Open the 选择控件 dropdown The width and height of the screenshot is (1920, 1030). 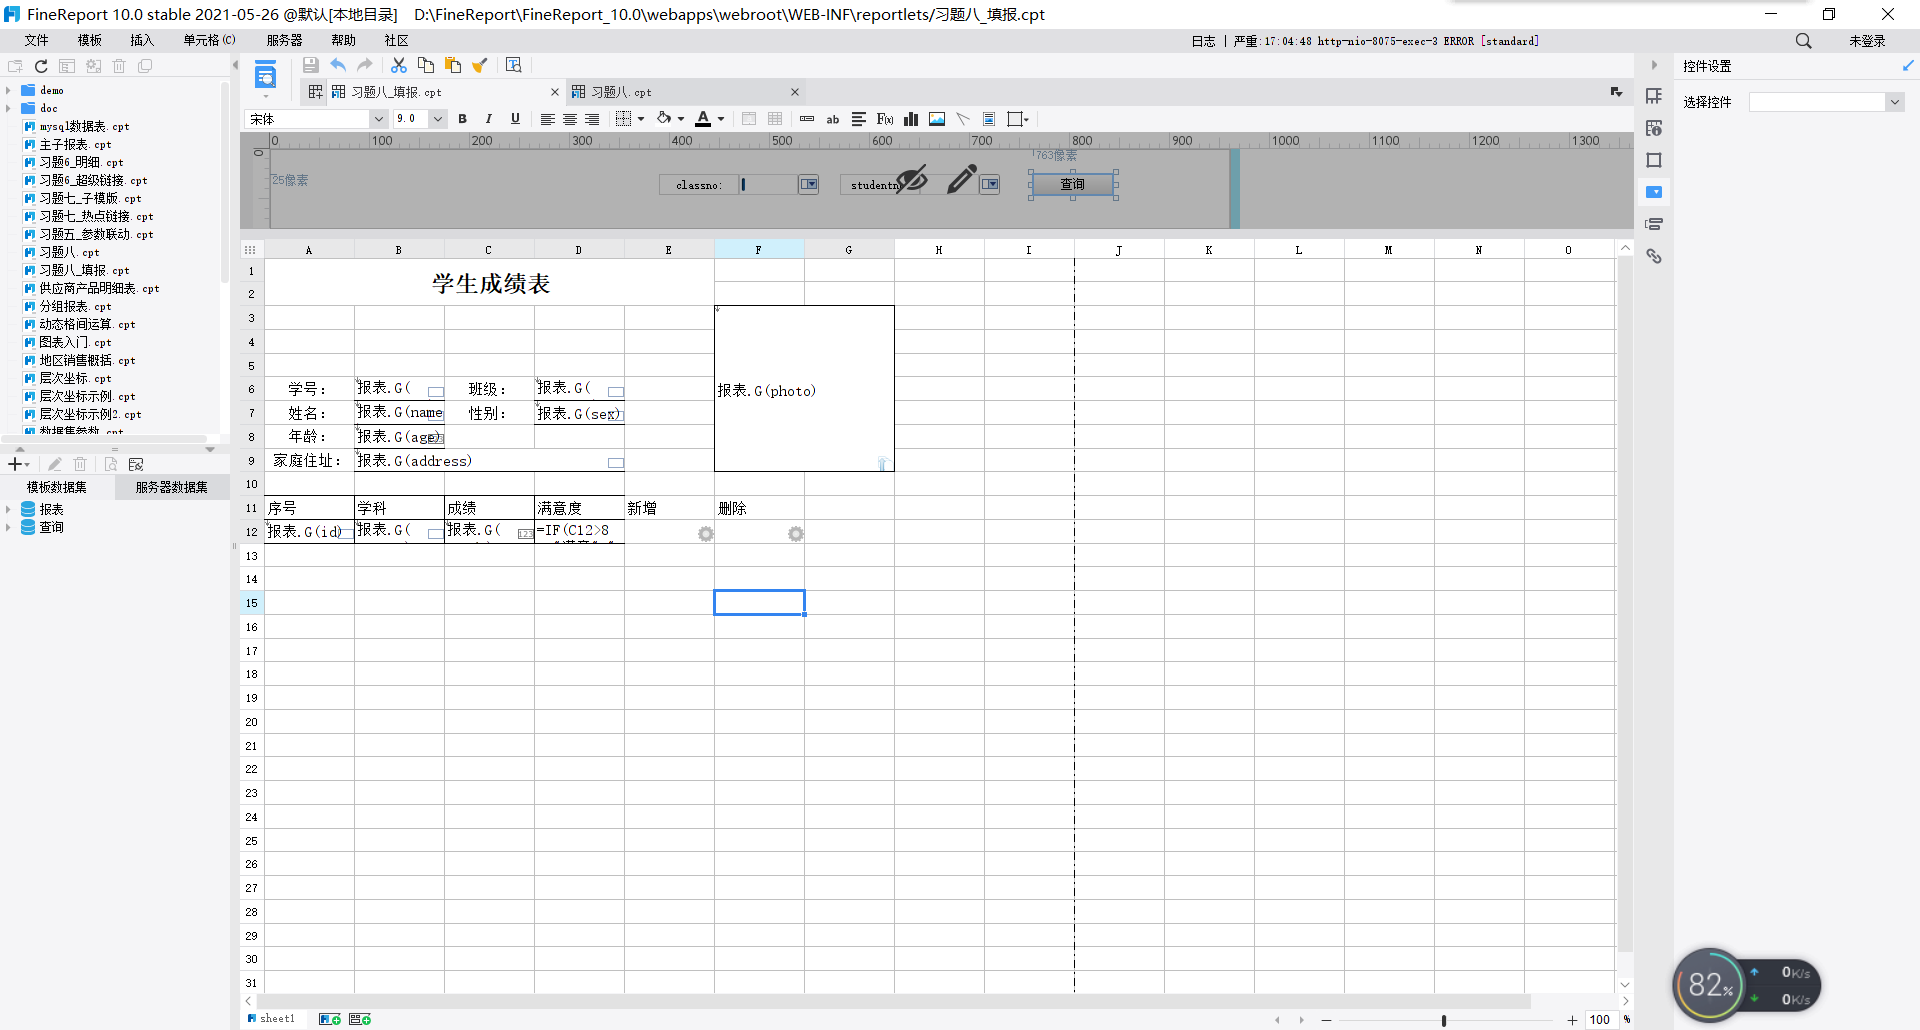pos(1894,102)
